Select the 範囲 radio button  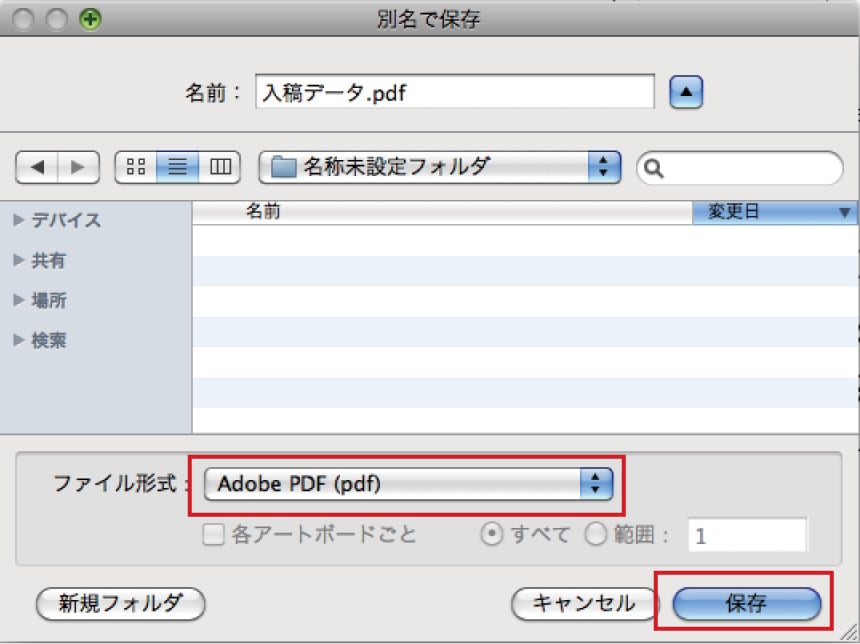(596, 535)
